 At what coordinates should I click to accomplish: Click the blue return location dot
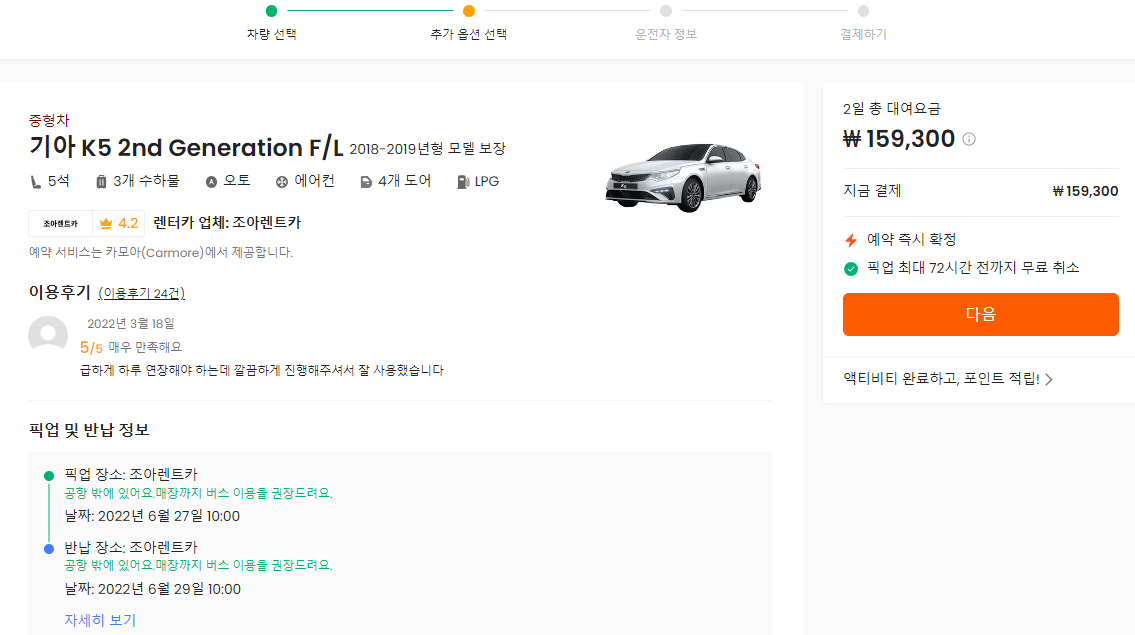(x=49, y=549)
